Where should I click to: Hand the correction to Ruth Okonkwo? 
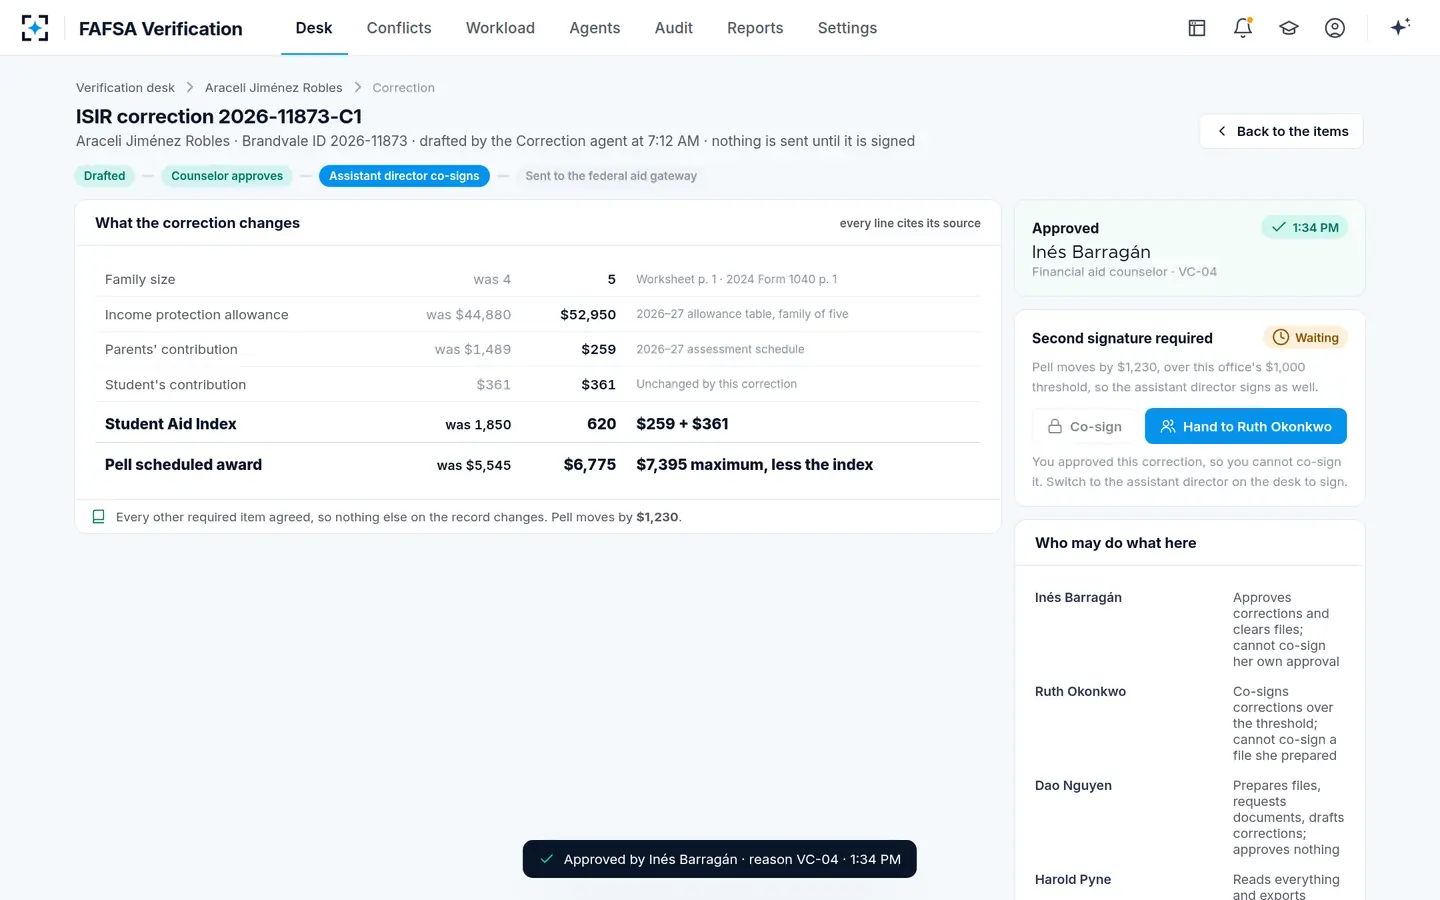pos(1246,426)
